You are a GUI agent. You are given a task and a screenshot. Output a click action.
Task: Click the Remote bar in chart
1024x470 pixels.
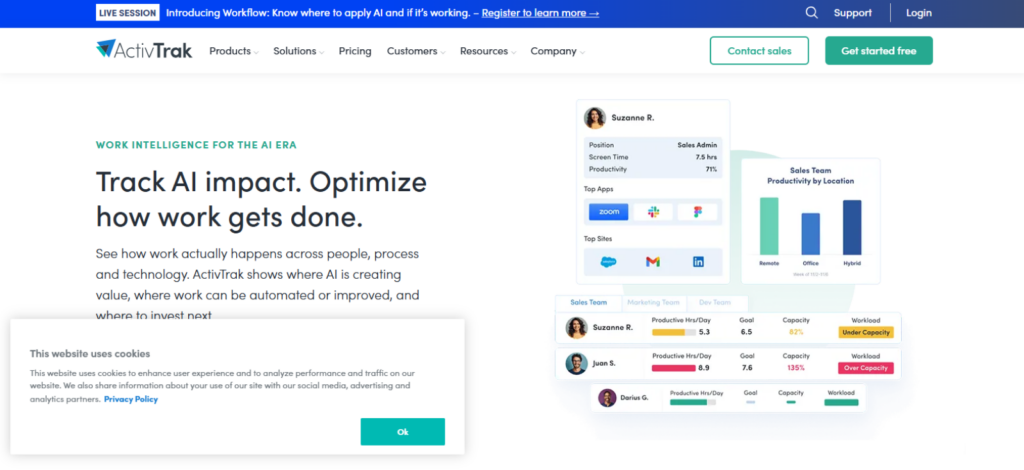pos(769,226)
